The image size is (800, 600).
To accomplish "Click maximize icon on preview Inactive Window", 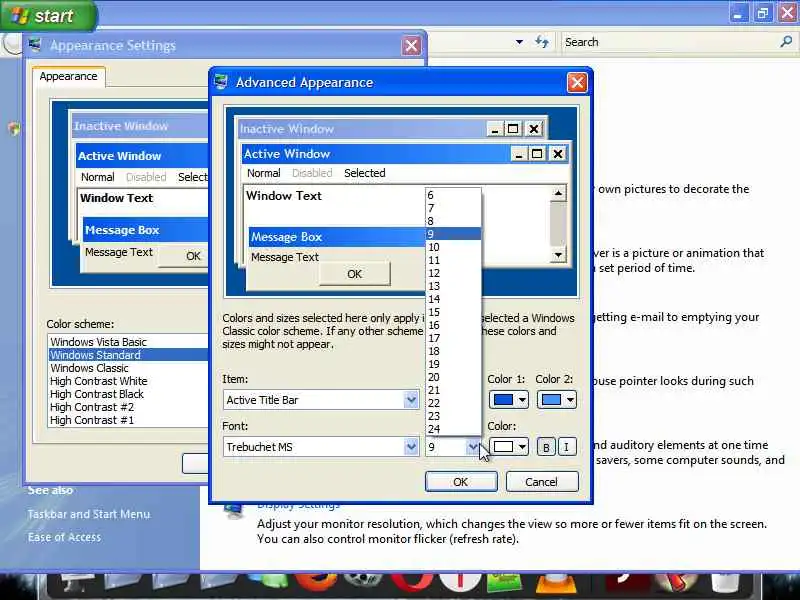I will (513, 129).
